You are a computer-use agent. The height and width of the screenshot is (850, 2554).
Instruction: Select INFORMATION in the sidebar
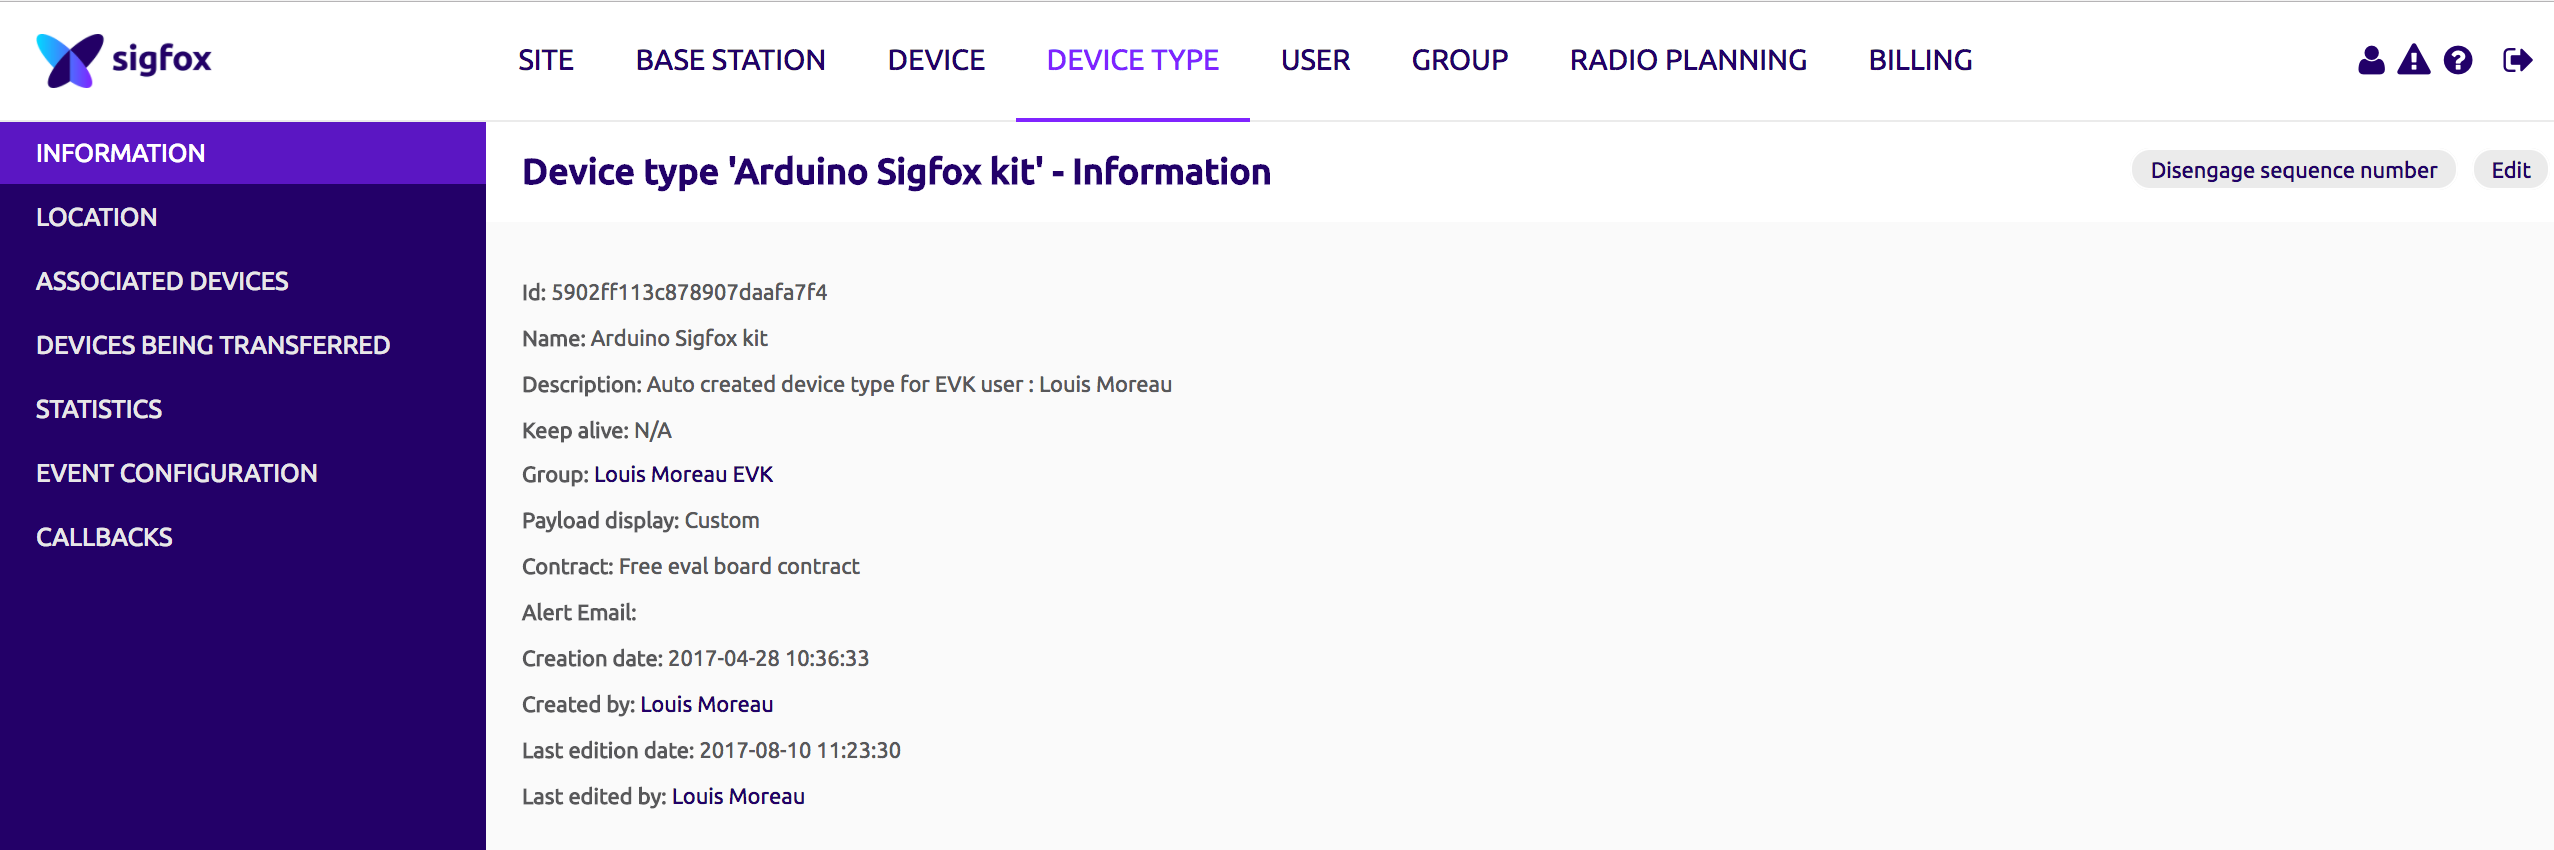[243, 153]
